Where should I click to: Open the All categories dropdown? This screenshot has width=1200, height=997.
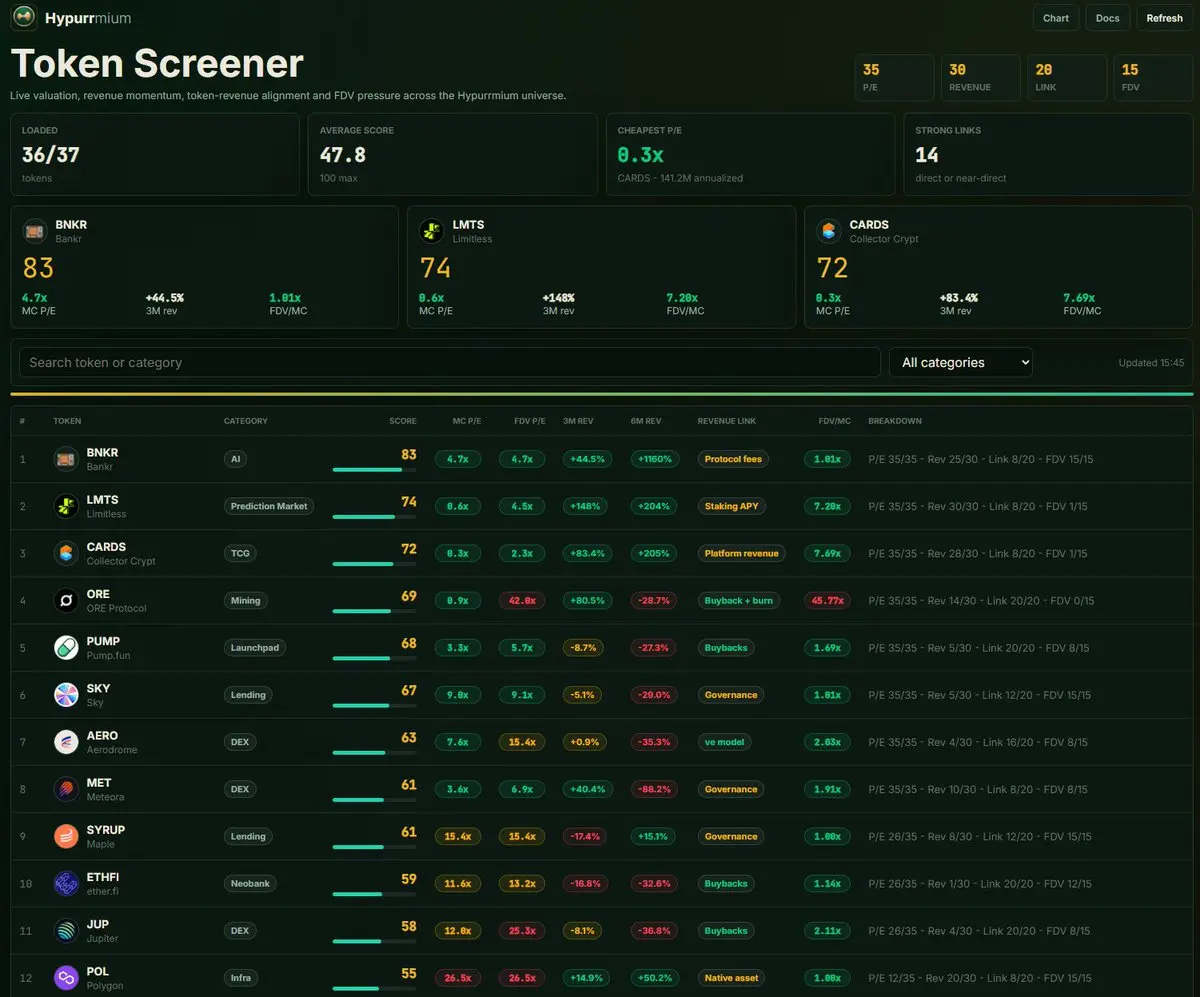(x=961, y=362)
